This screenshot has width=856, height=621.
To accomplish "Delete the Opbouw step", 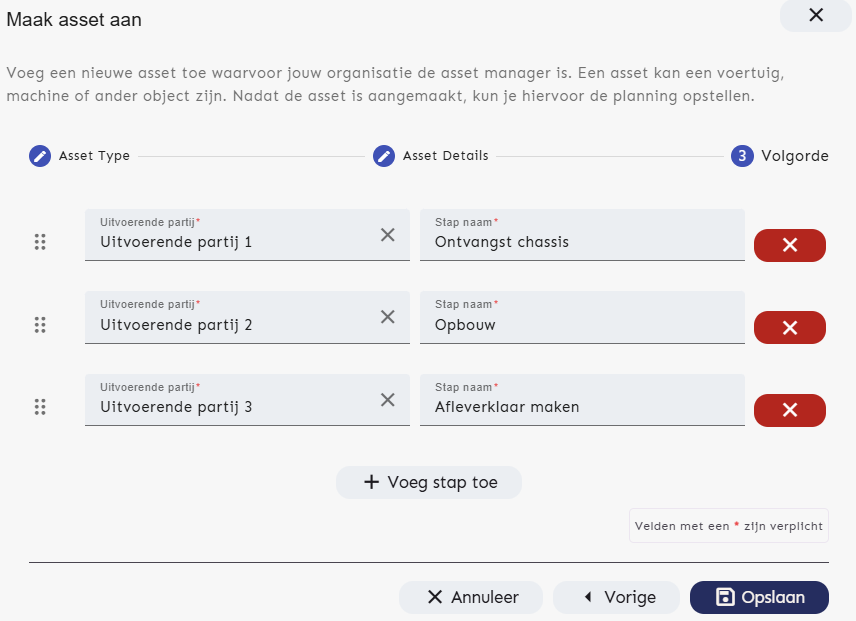I will 789,325.
